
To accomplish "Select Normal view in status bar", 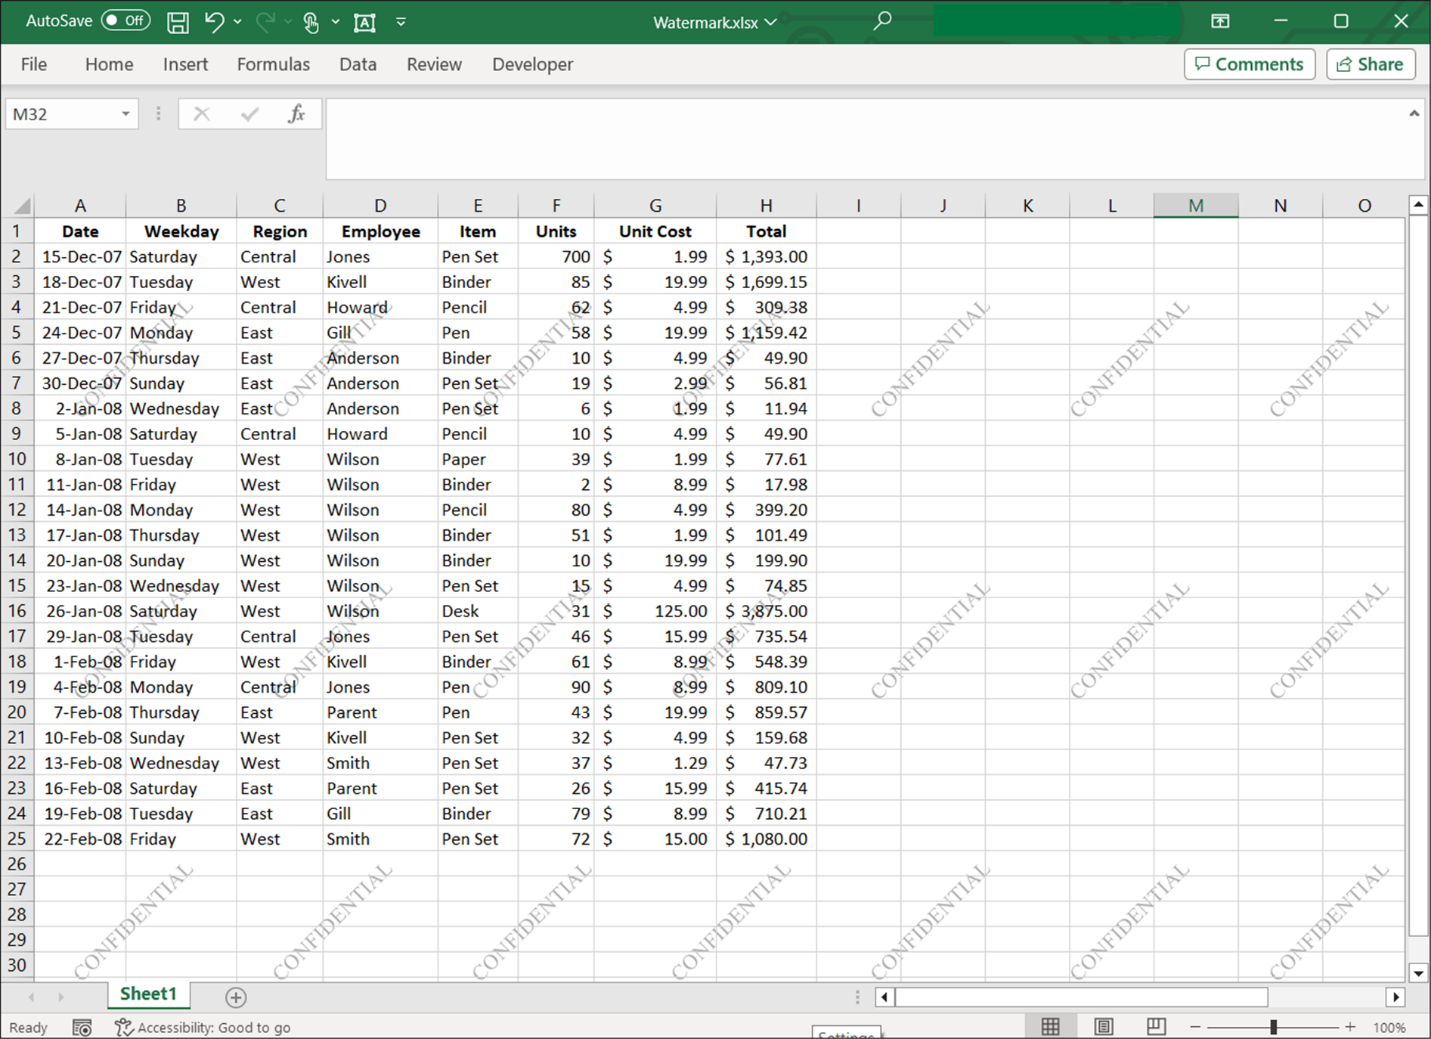I will point(1050,1027).
